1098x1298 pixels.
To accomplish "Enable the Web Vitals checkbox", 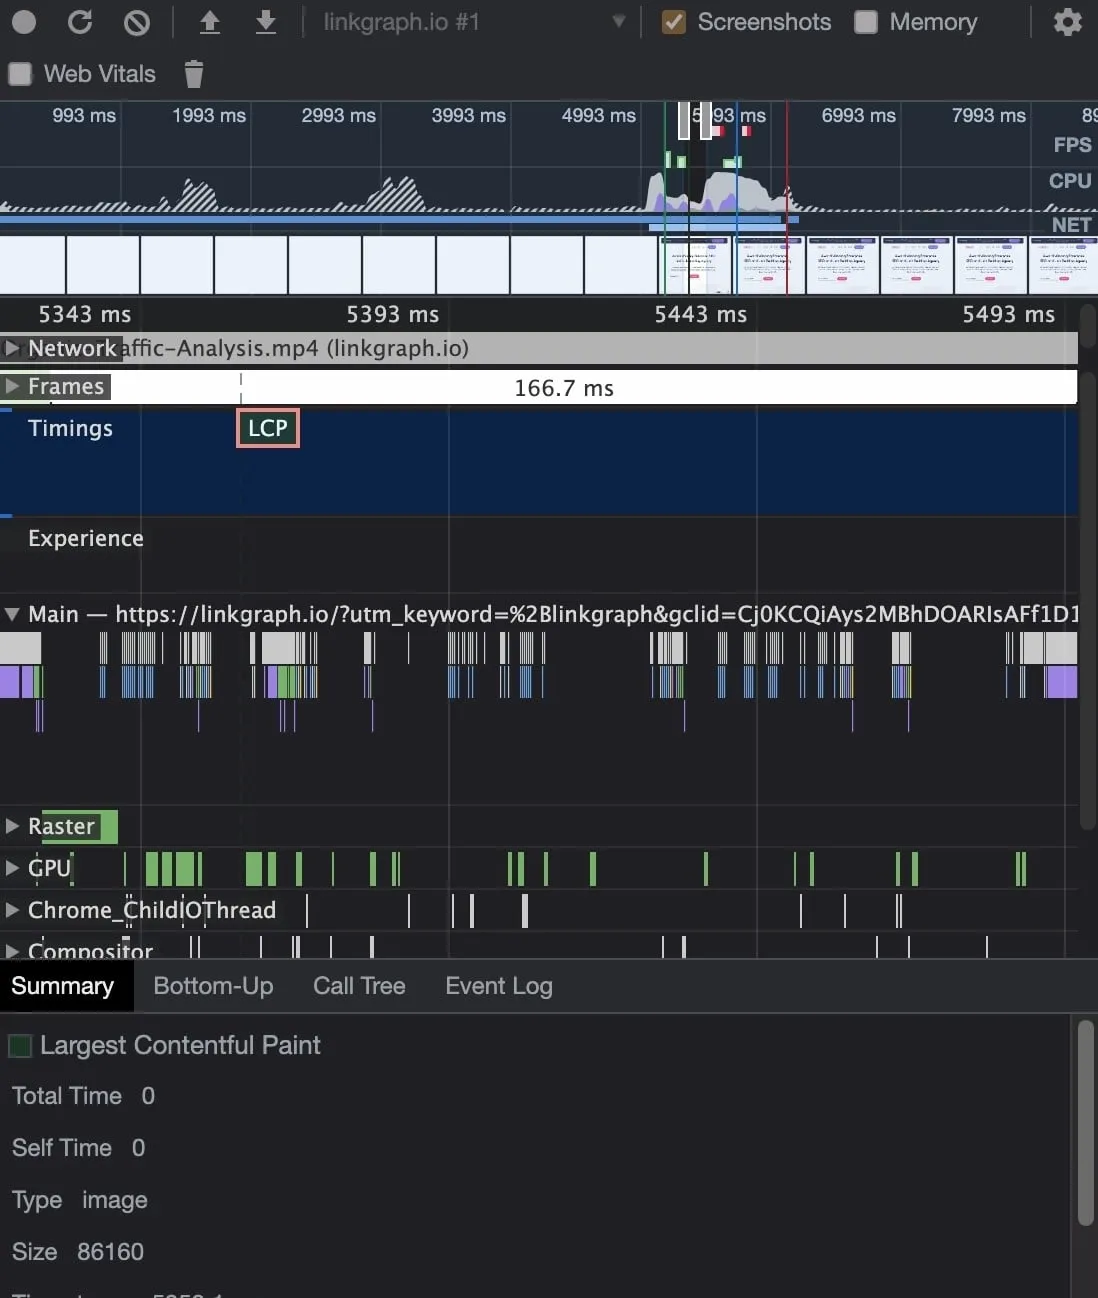I will (20, 74).
